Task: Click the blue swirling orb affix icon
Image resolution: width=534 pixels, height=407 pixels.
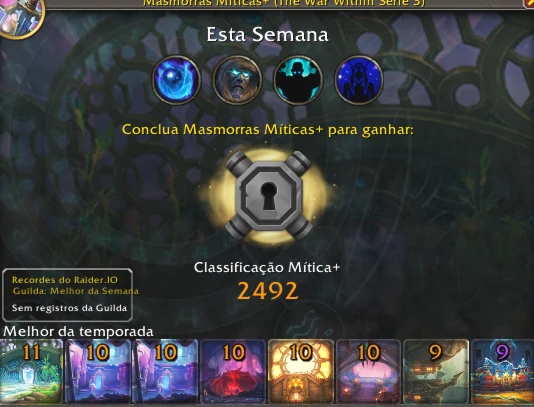Action: [176, 80]
